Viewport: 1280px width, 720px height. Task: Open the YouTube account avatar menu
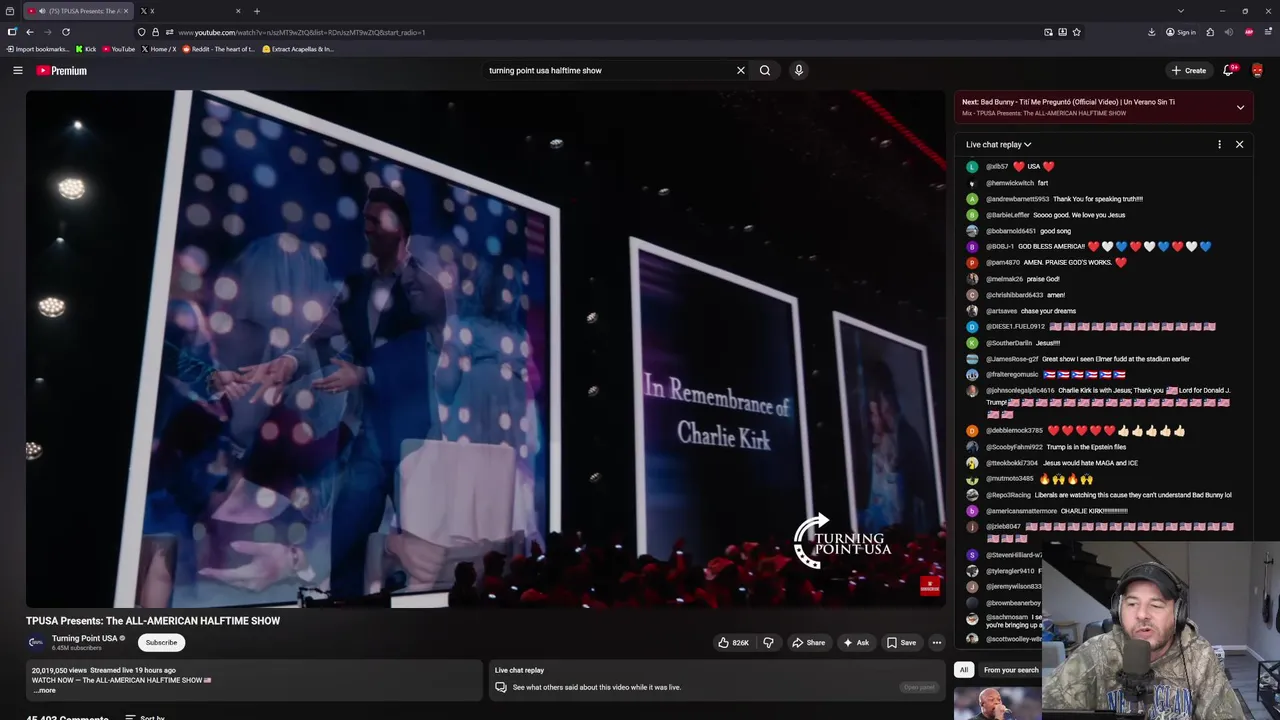tap(1257, 70)
